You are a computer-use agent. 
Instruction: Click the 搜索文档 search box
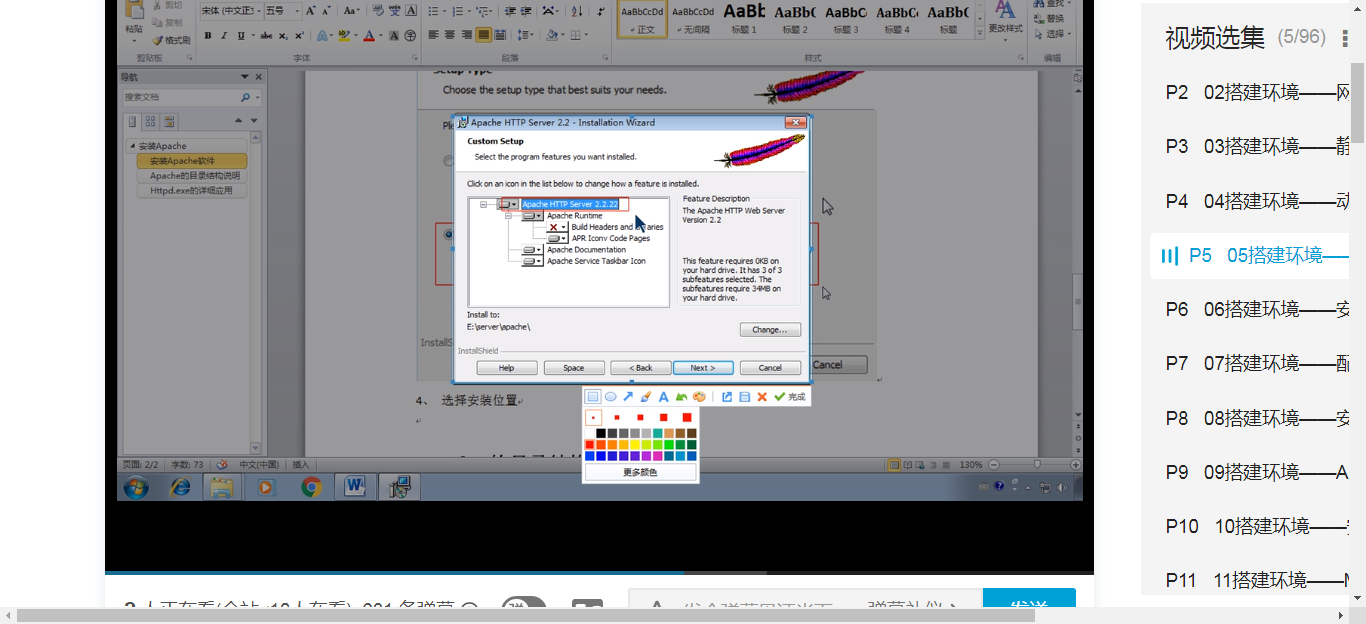point(180,97)
